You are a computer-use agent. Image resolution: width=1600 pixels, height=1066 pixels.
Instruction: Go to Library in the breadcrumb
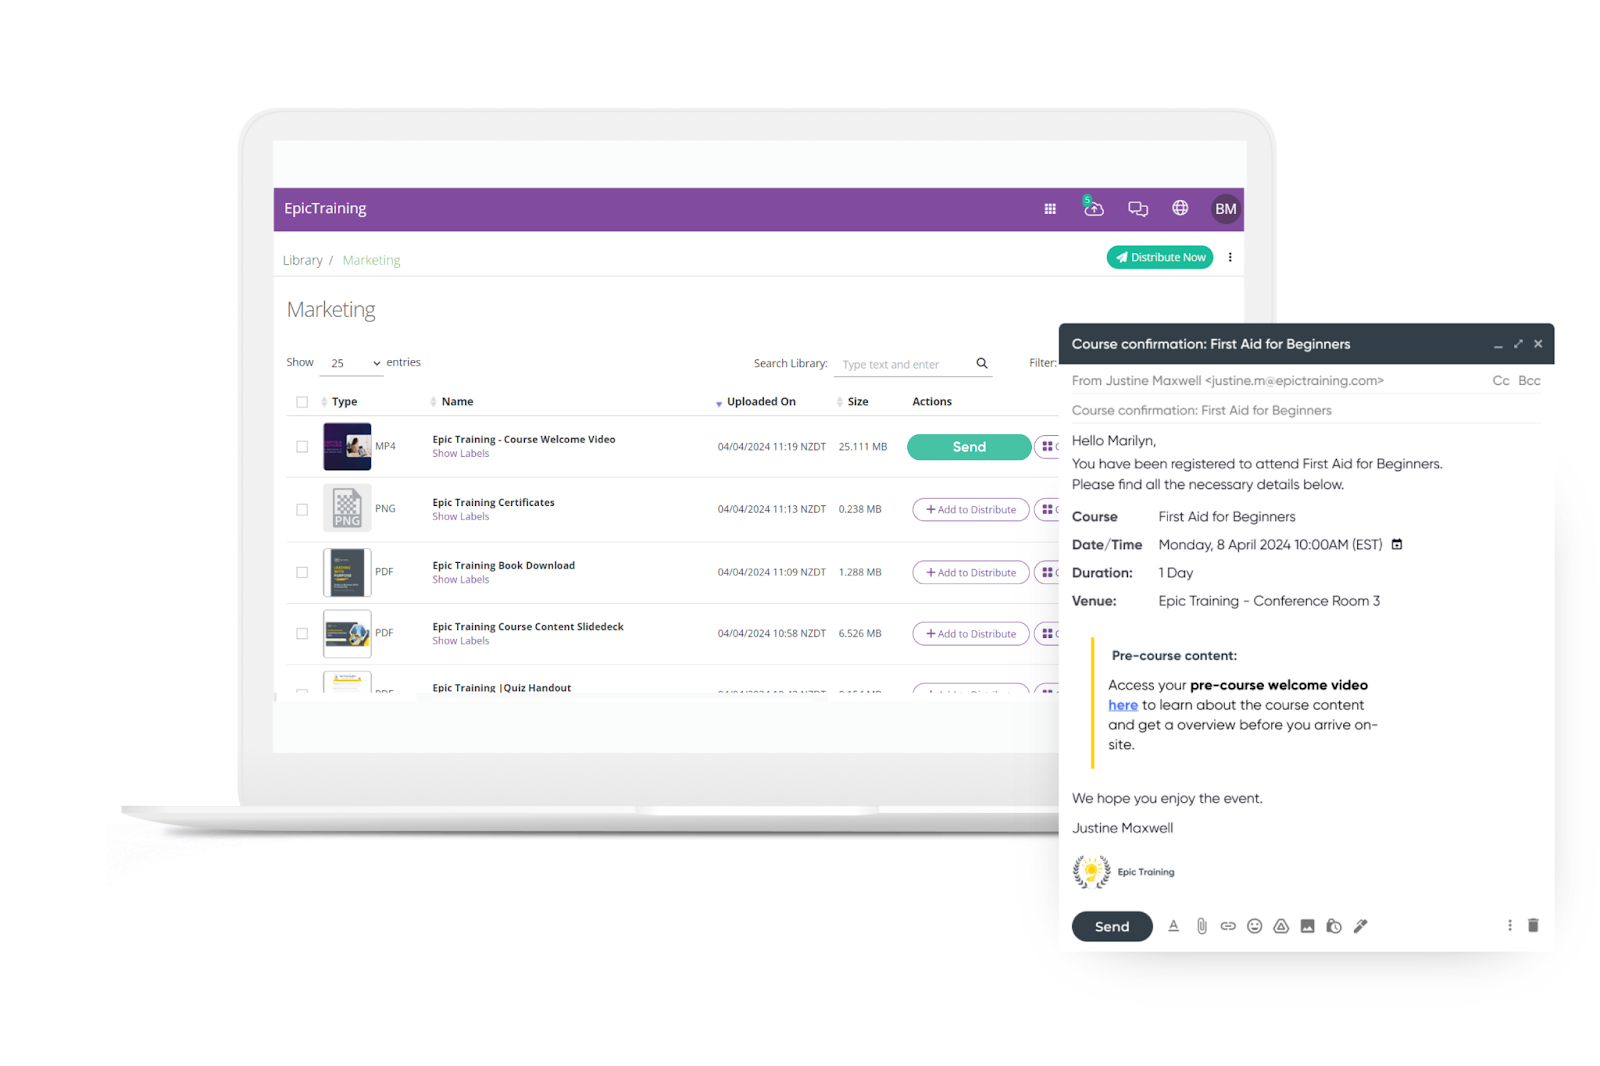point(302,260)
